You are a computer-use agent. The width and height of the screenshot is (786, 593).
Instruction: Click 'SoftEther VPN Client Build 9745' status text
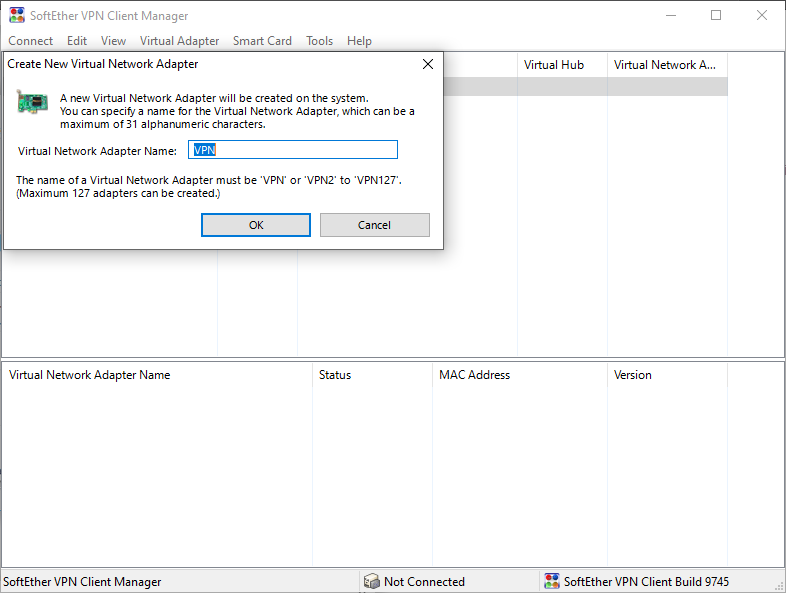tap(646, 582)
